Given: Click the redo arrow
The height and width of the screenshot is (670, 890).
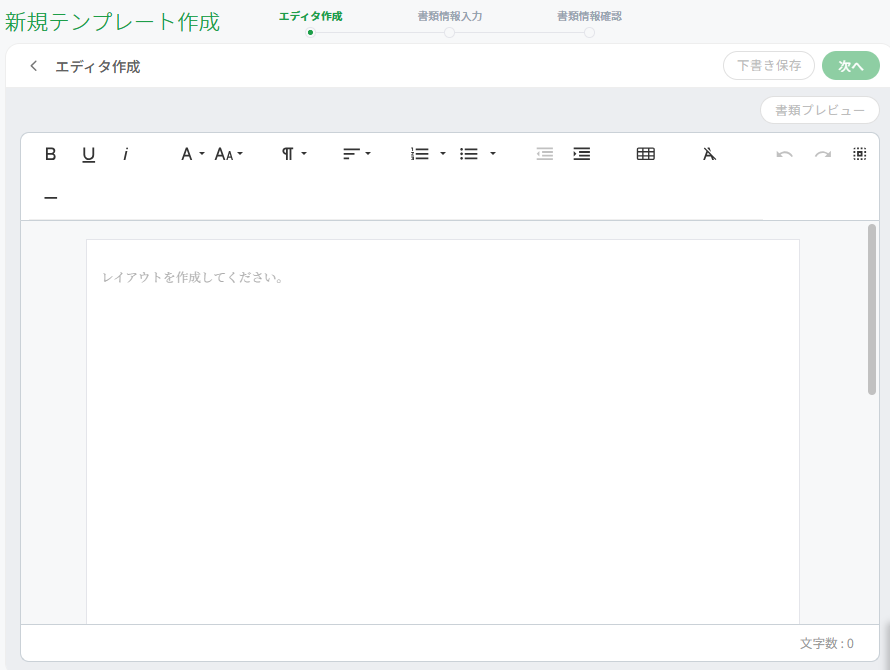Looking at the screenshot, I should pyautogui.click(x=823, y=154).
